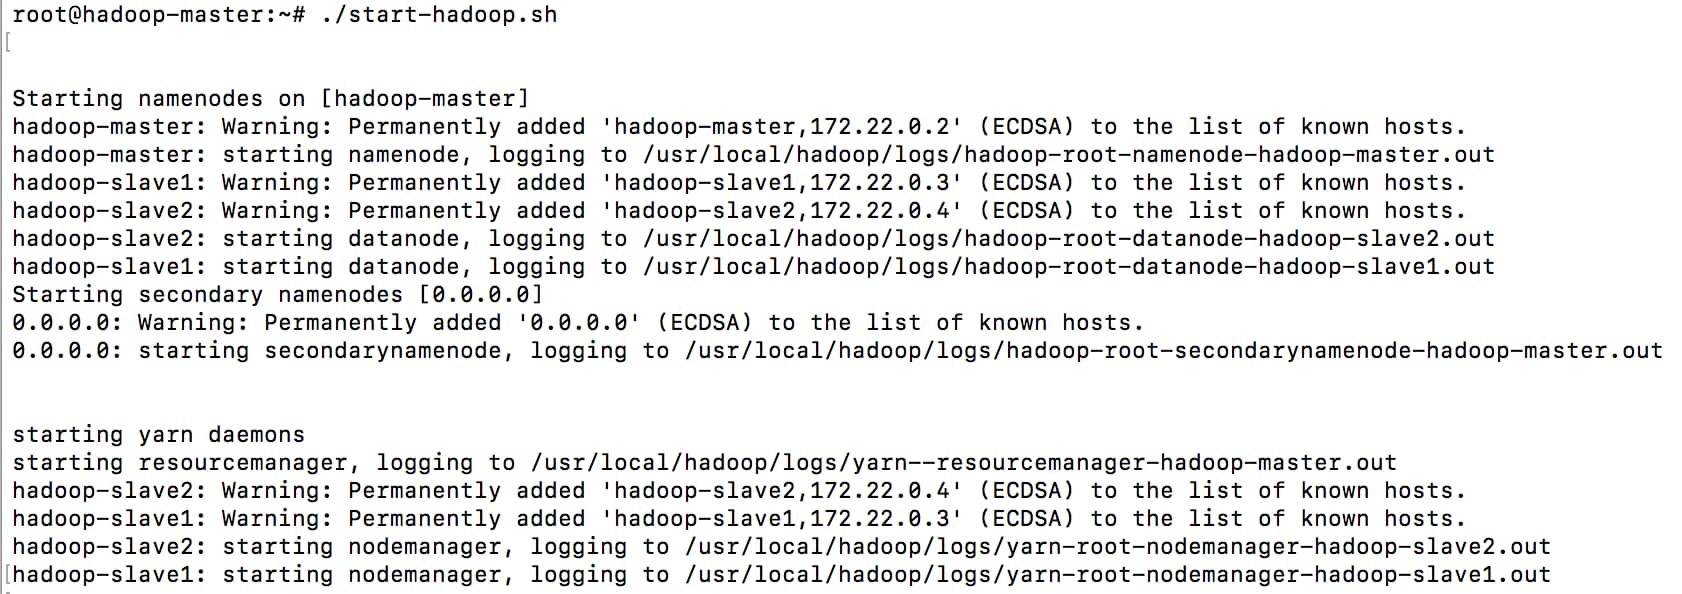Click the 'Starting secondary namenodes' line

pyautogui.click(x=207, y=295)
